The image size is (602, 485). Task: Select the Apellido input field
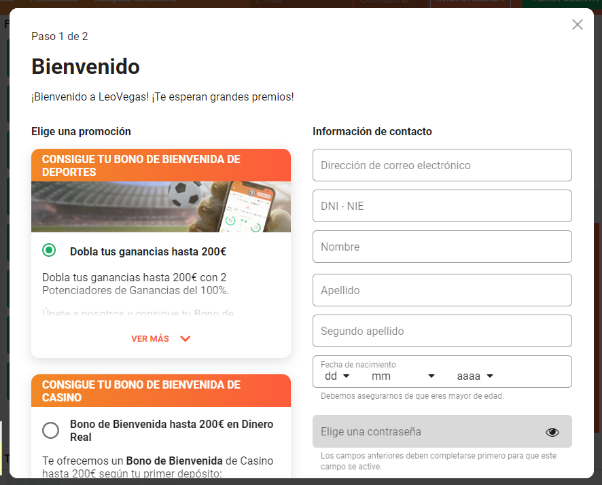tap(441, 290)
